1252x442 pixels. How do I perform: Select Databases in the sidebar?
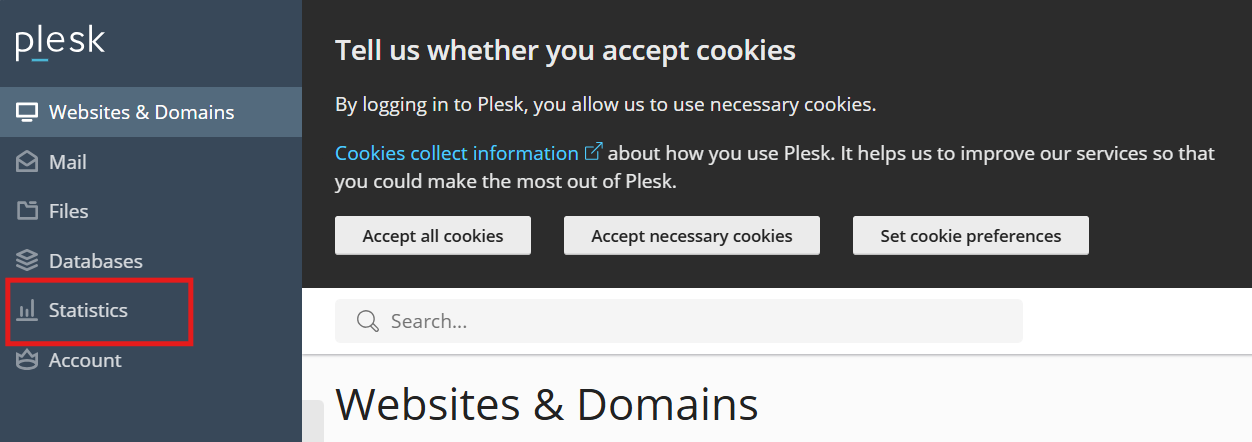click(x=151, y=261)
